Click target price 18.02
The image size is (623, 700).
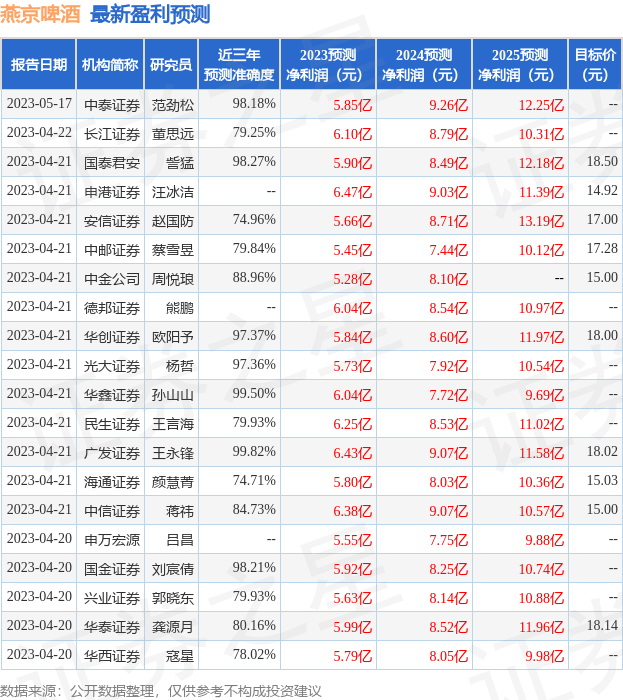602,451
